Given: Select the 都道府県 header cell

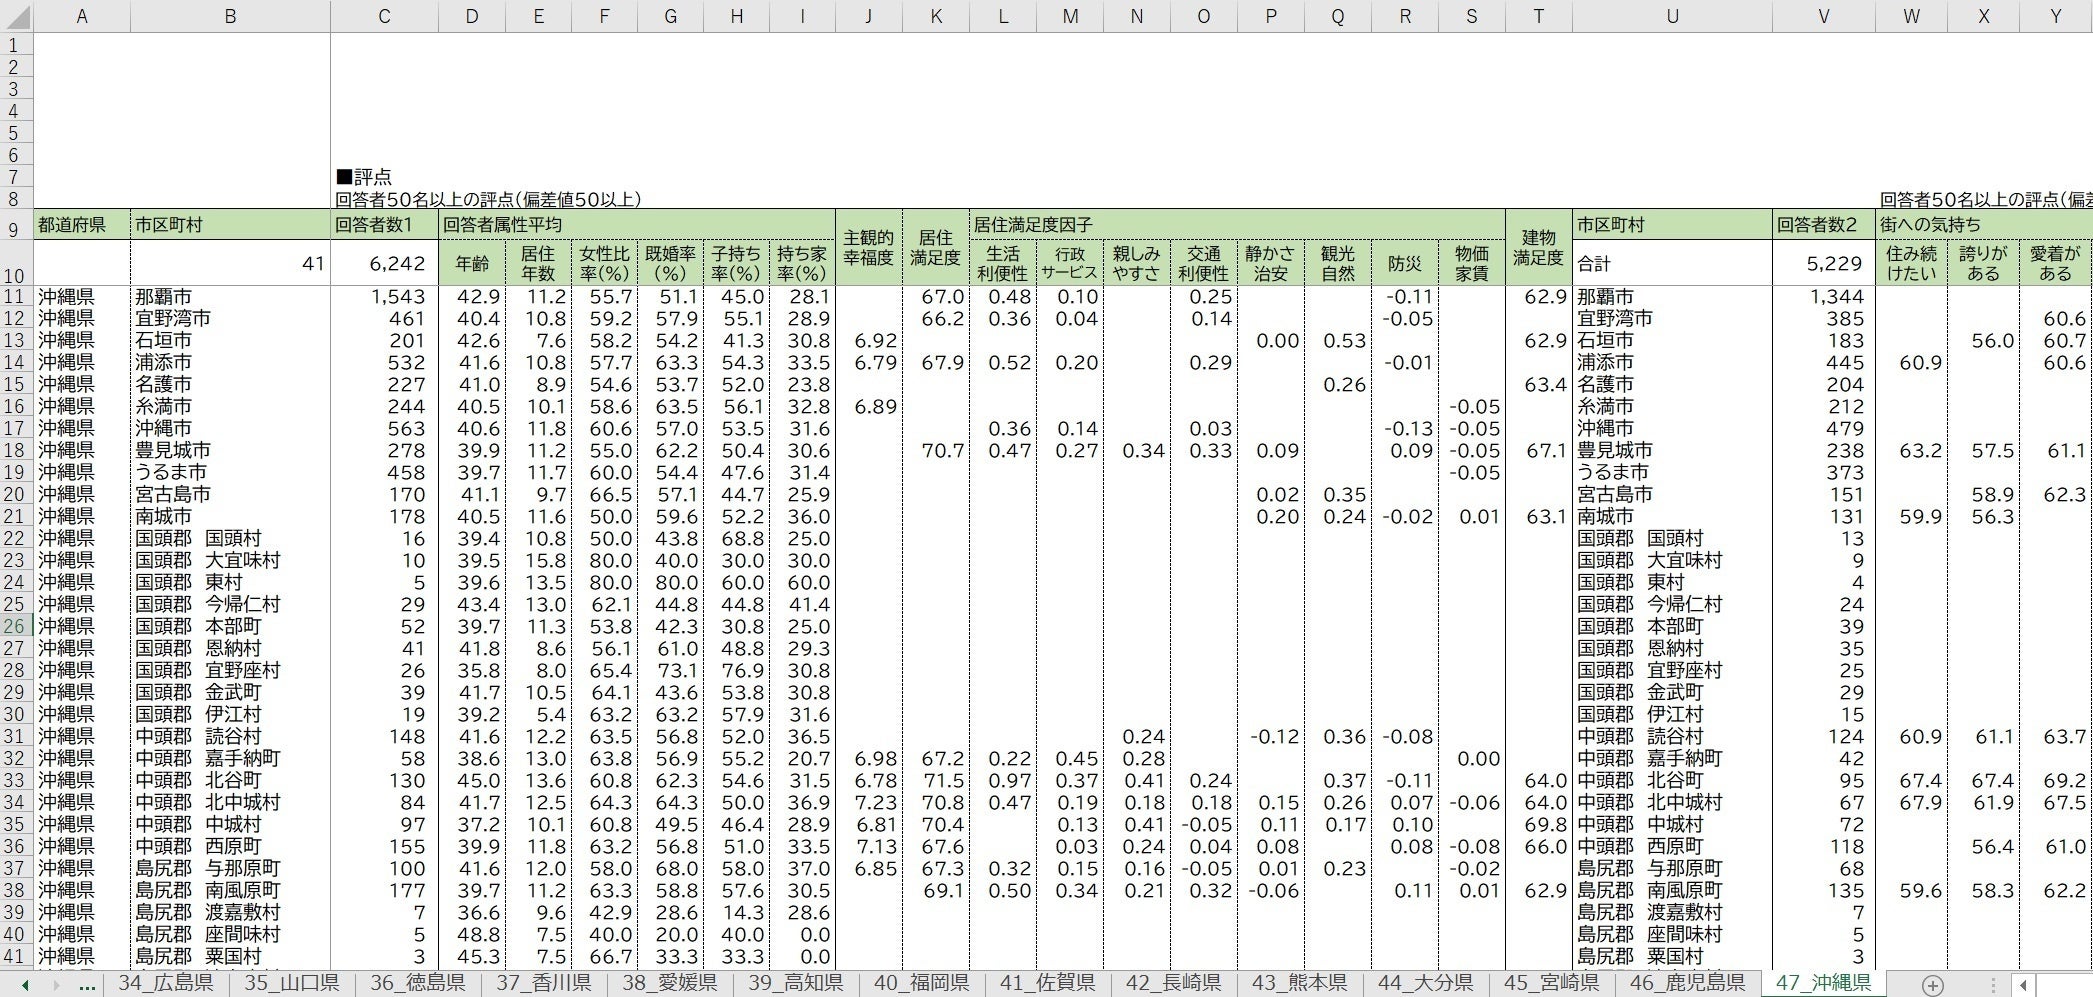Looking at the screenshot, I should [82, 225].
